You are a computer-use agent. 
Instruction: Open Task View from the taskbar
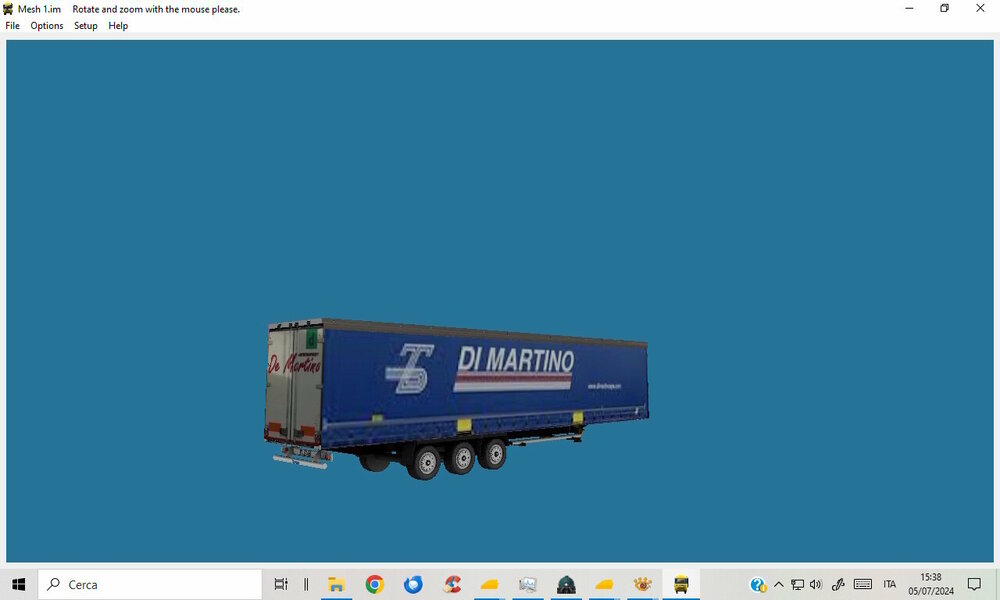[281, 584]
